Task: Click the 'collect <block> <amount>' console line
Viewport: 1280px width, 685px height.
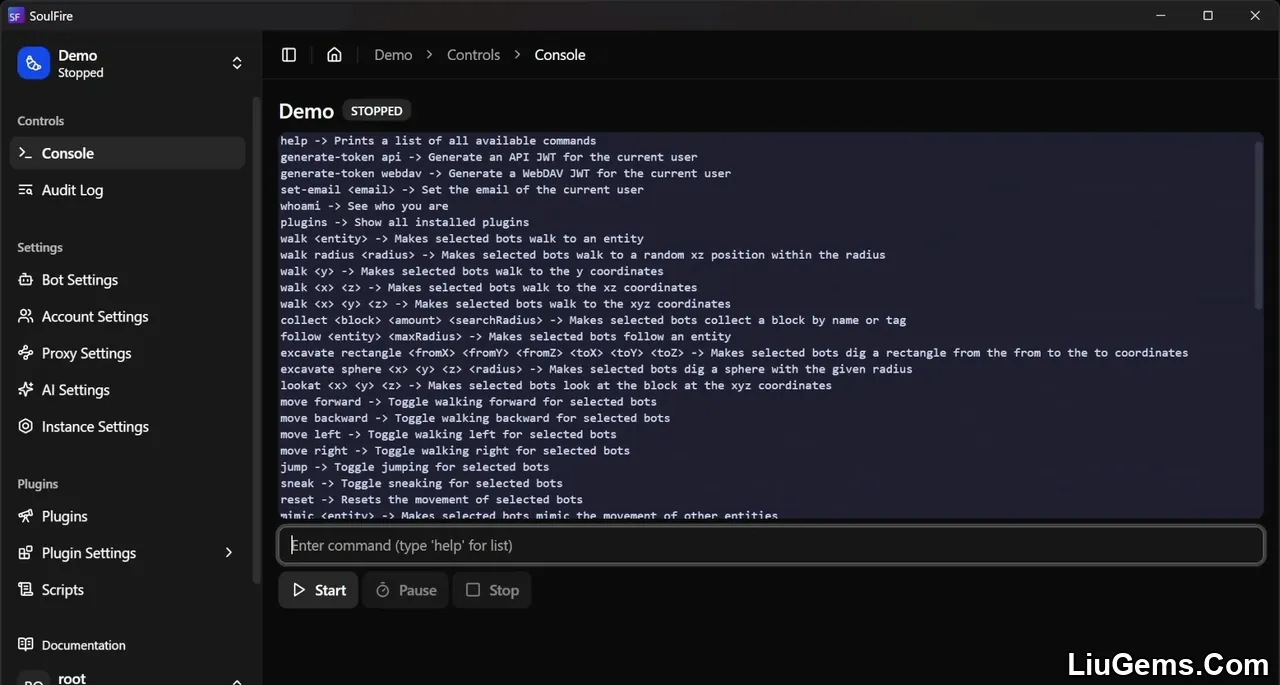Action: point(593,320)
